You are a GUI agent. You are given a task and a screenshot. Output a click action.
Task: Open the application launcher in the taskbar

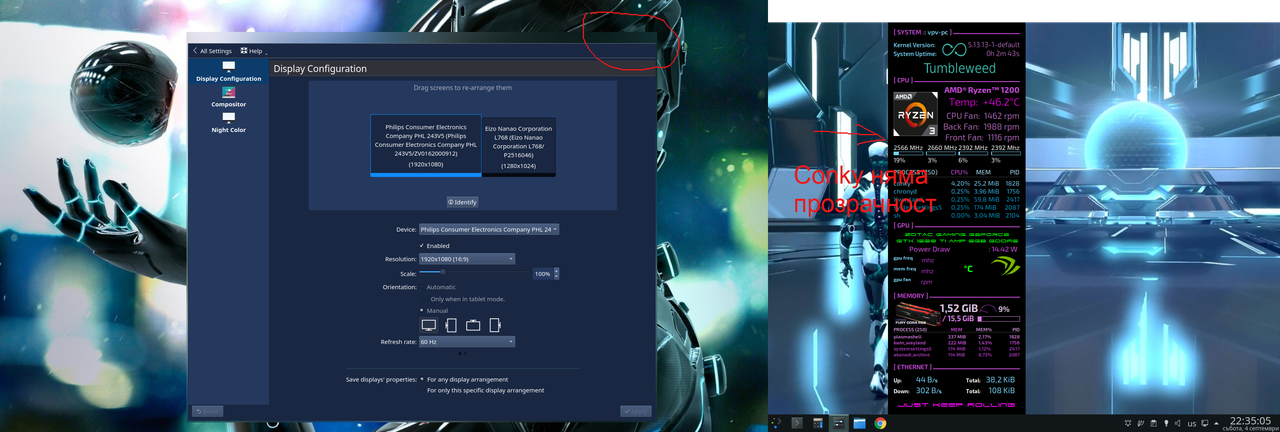pos(776,422)
